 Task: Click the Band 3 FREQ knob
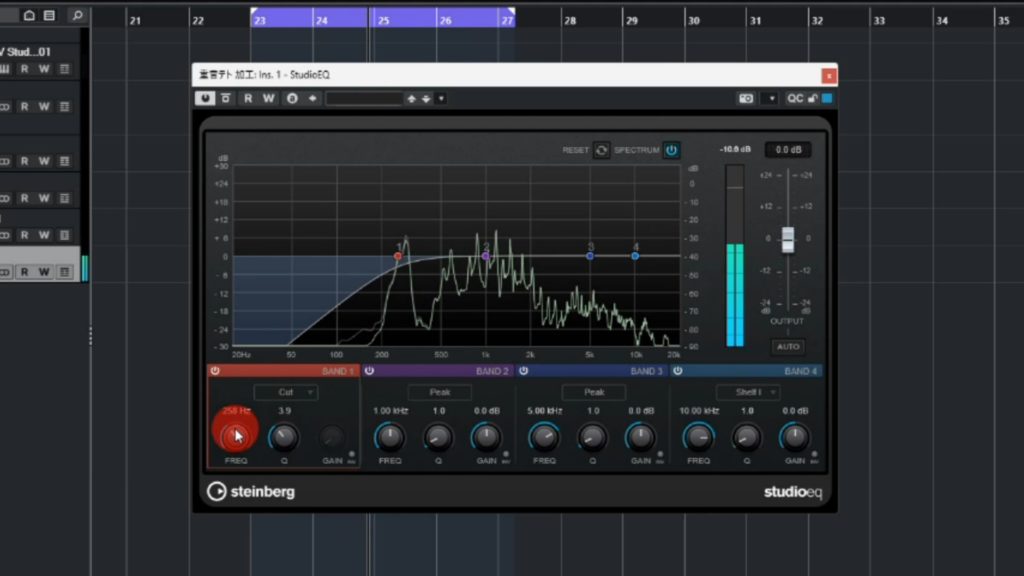click(544, 437)
